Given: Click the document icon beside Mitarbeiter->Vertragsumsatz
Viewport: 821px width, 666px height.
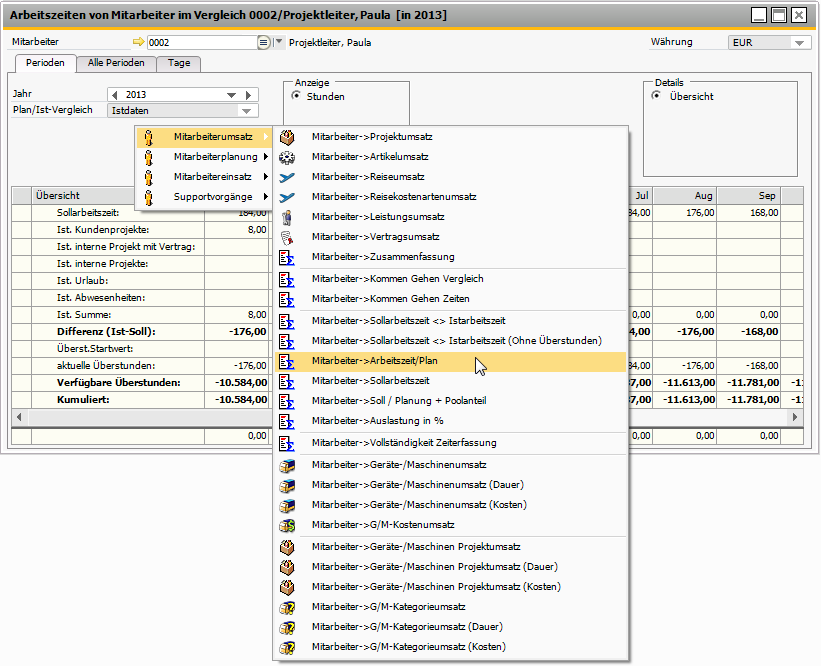Looking at the screenshot, I should pyautogui.click(x=287, y=237).
